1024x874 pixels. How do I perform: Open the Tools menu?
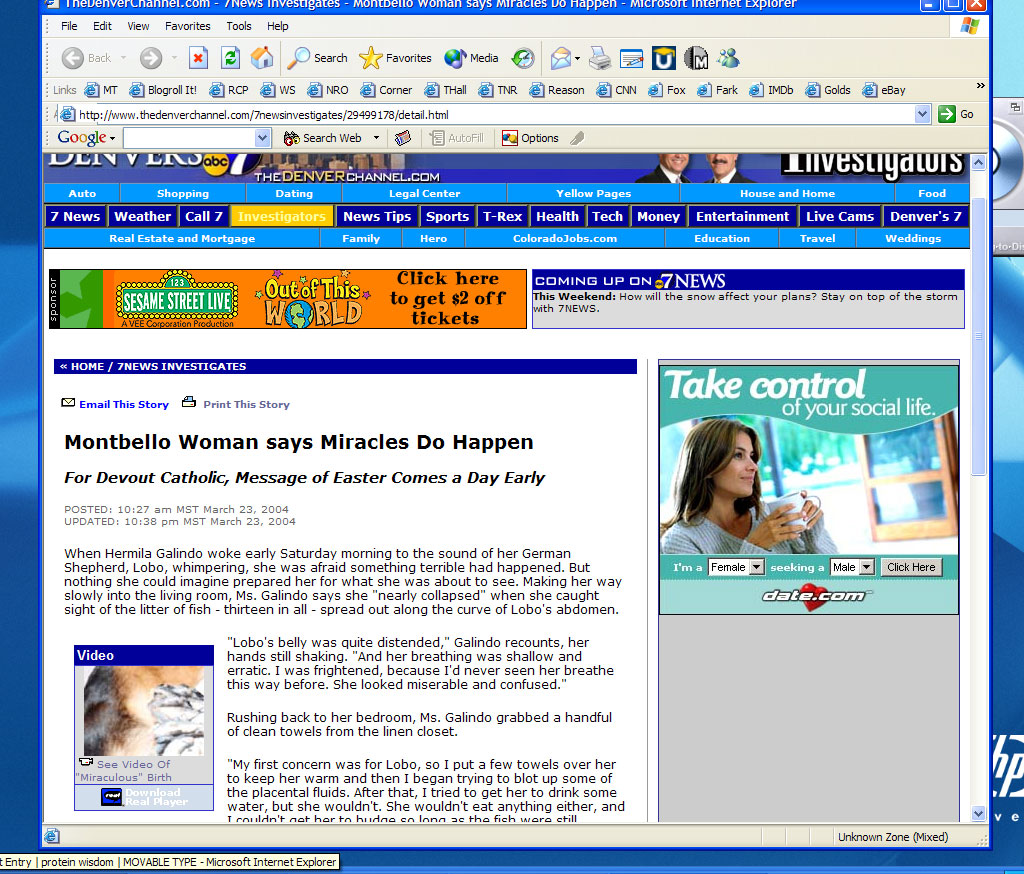tap(239, 26)
